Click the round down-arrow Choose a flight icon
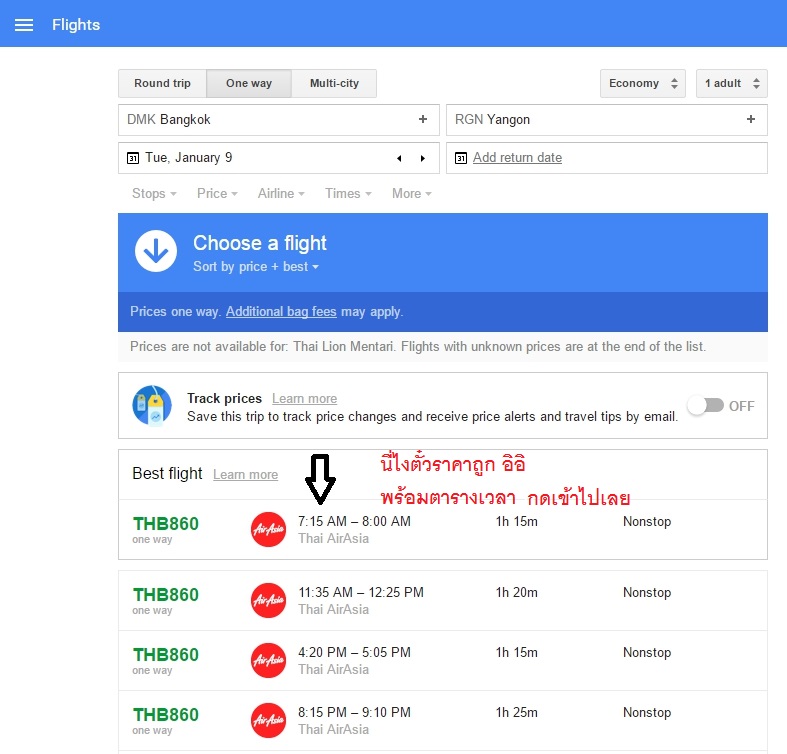Image resolution: width=787 pixels, height=754 pixels. 156,251
